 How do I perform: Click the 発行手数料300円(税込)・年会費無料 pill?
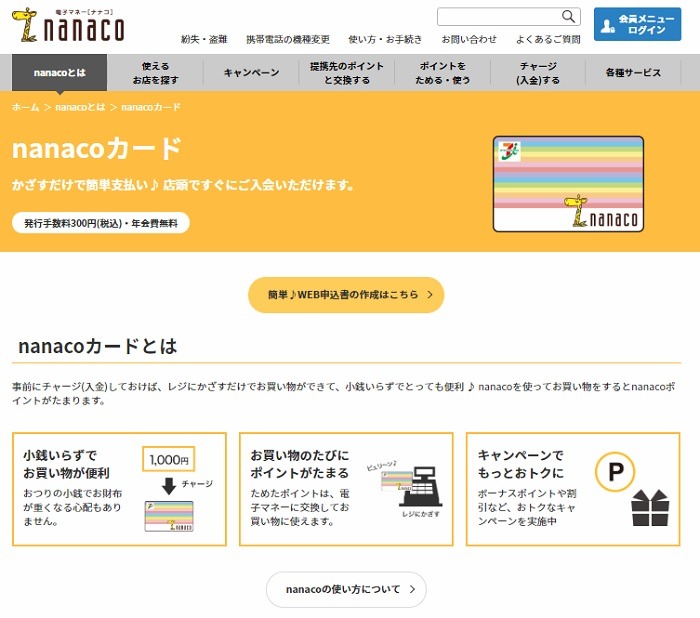pos(101,223)
